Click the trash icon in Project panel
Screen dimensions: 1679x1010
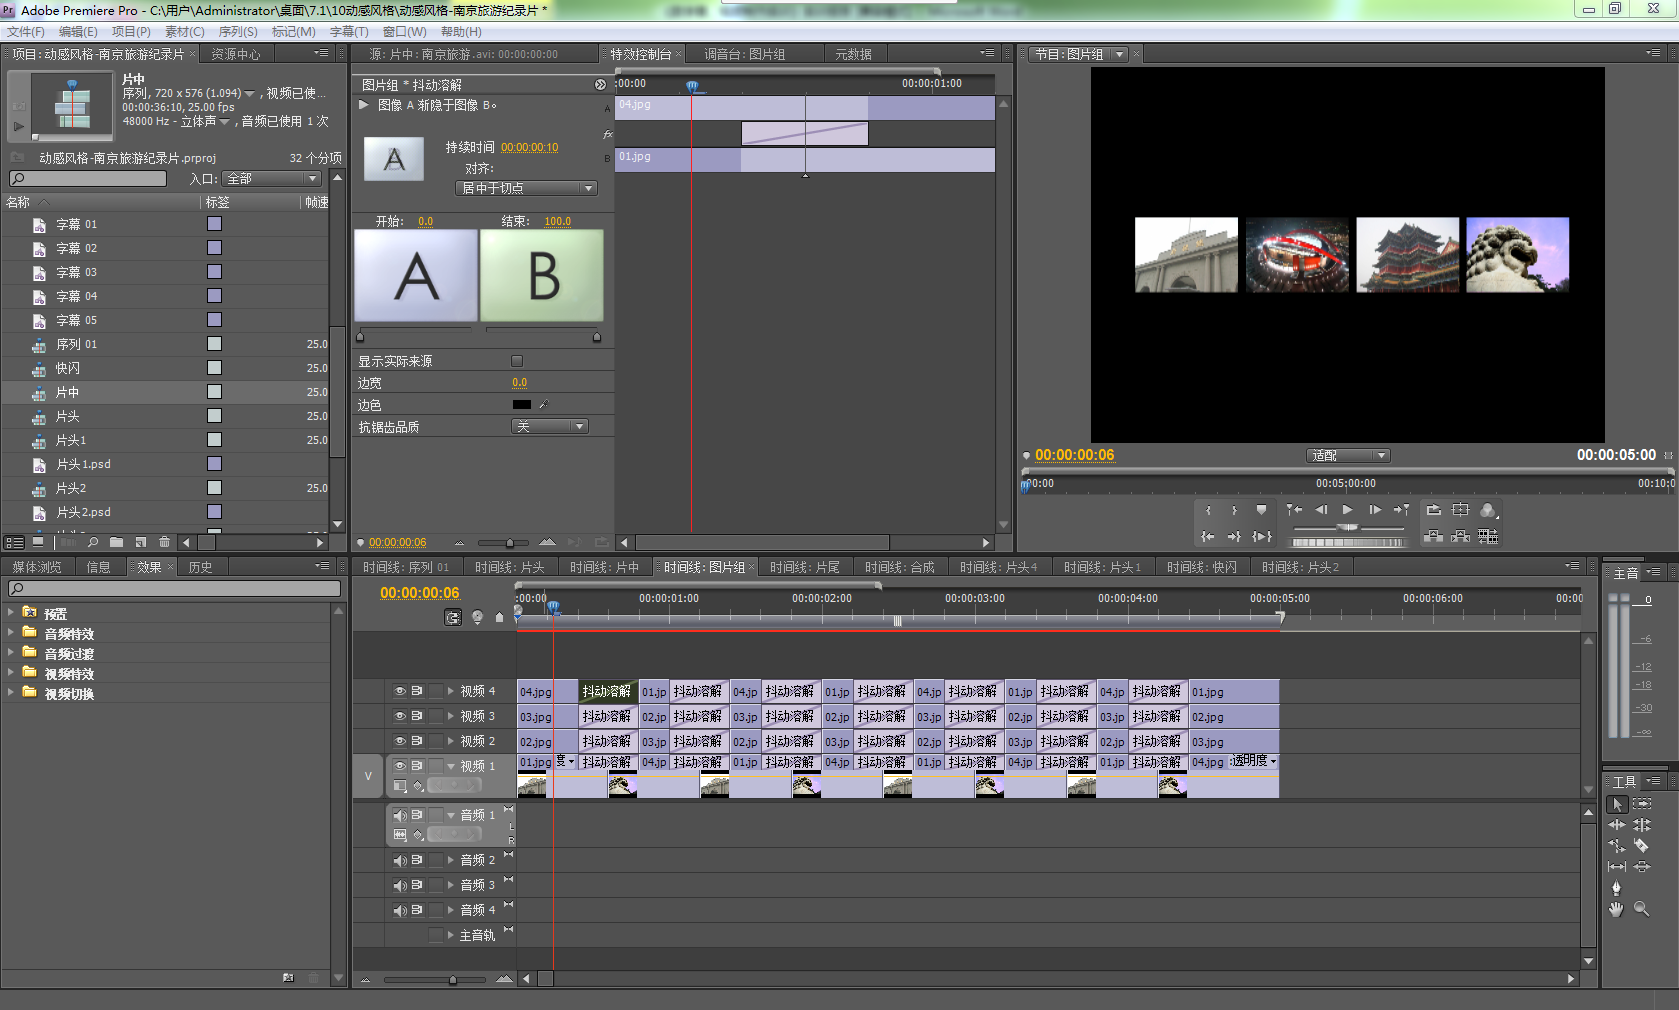[x=165, y=542]
